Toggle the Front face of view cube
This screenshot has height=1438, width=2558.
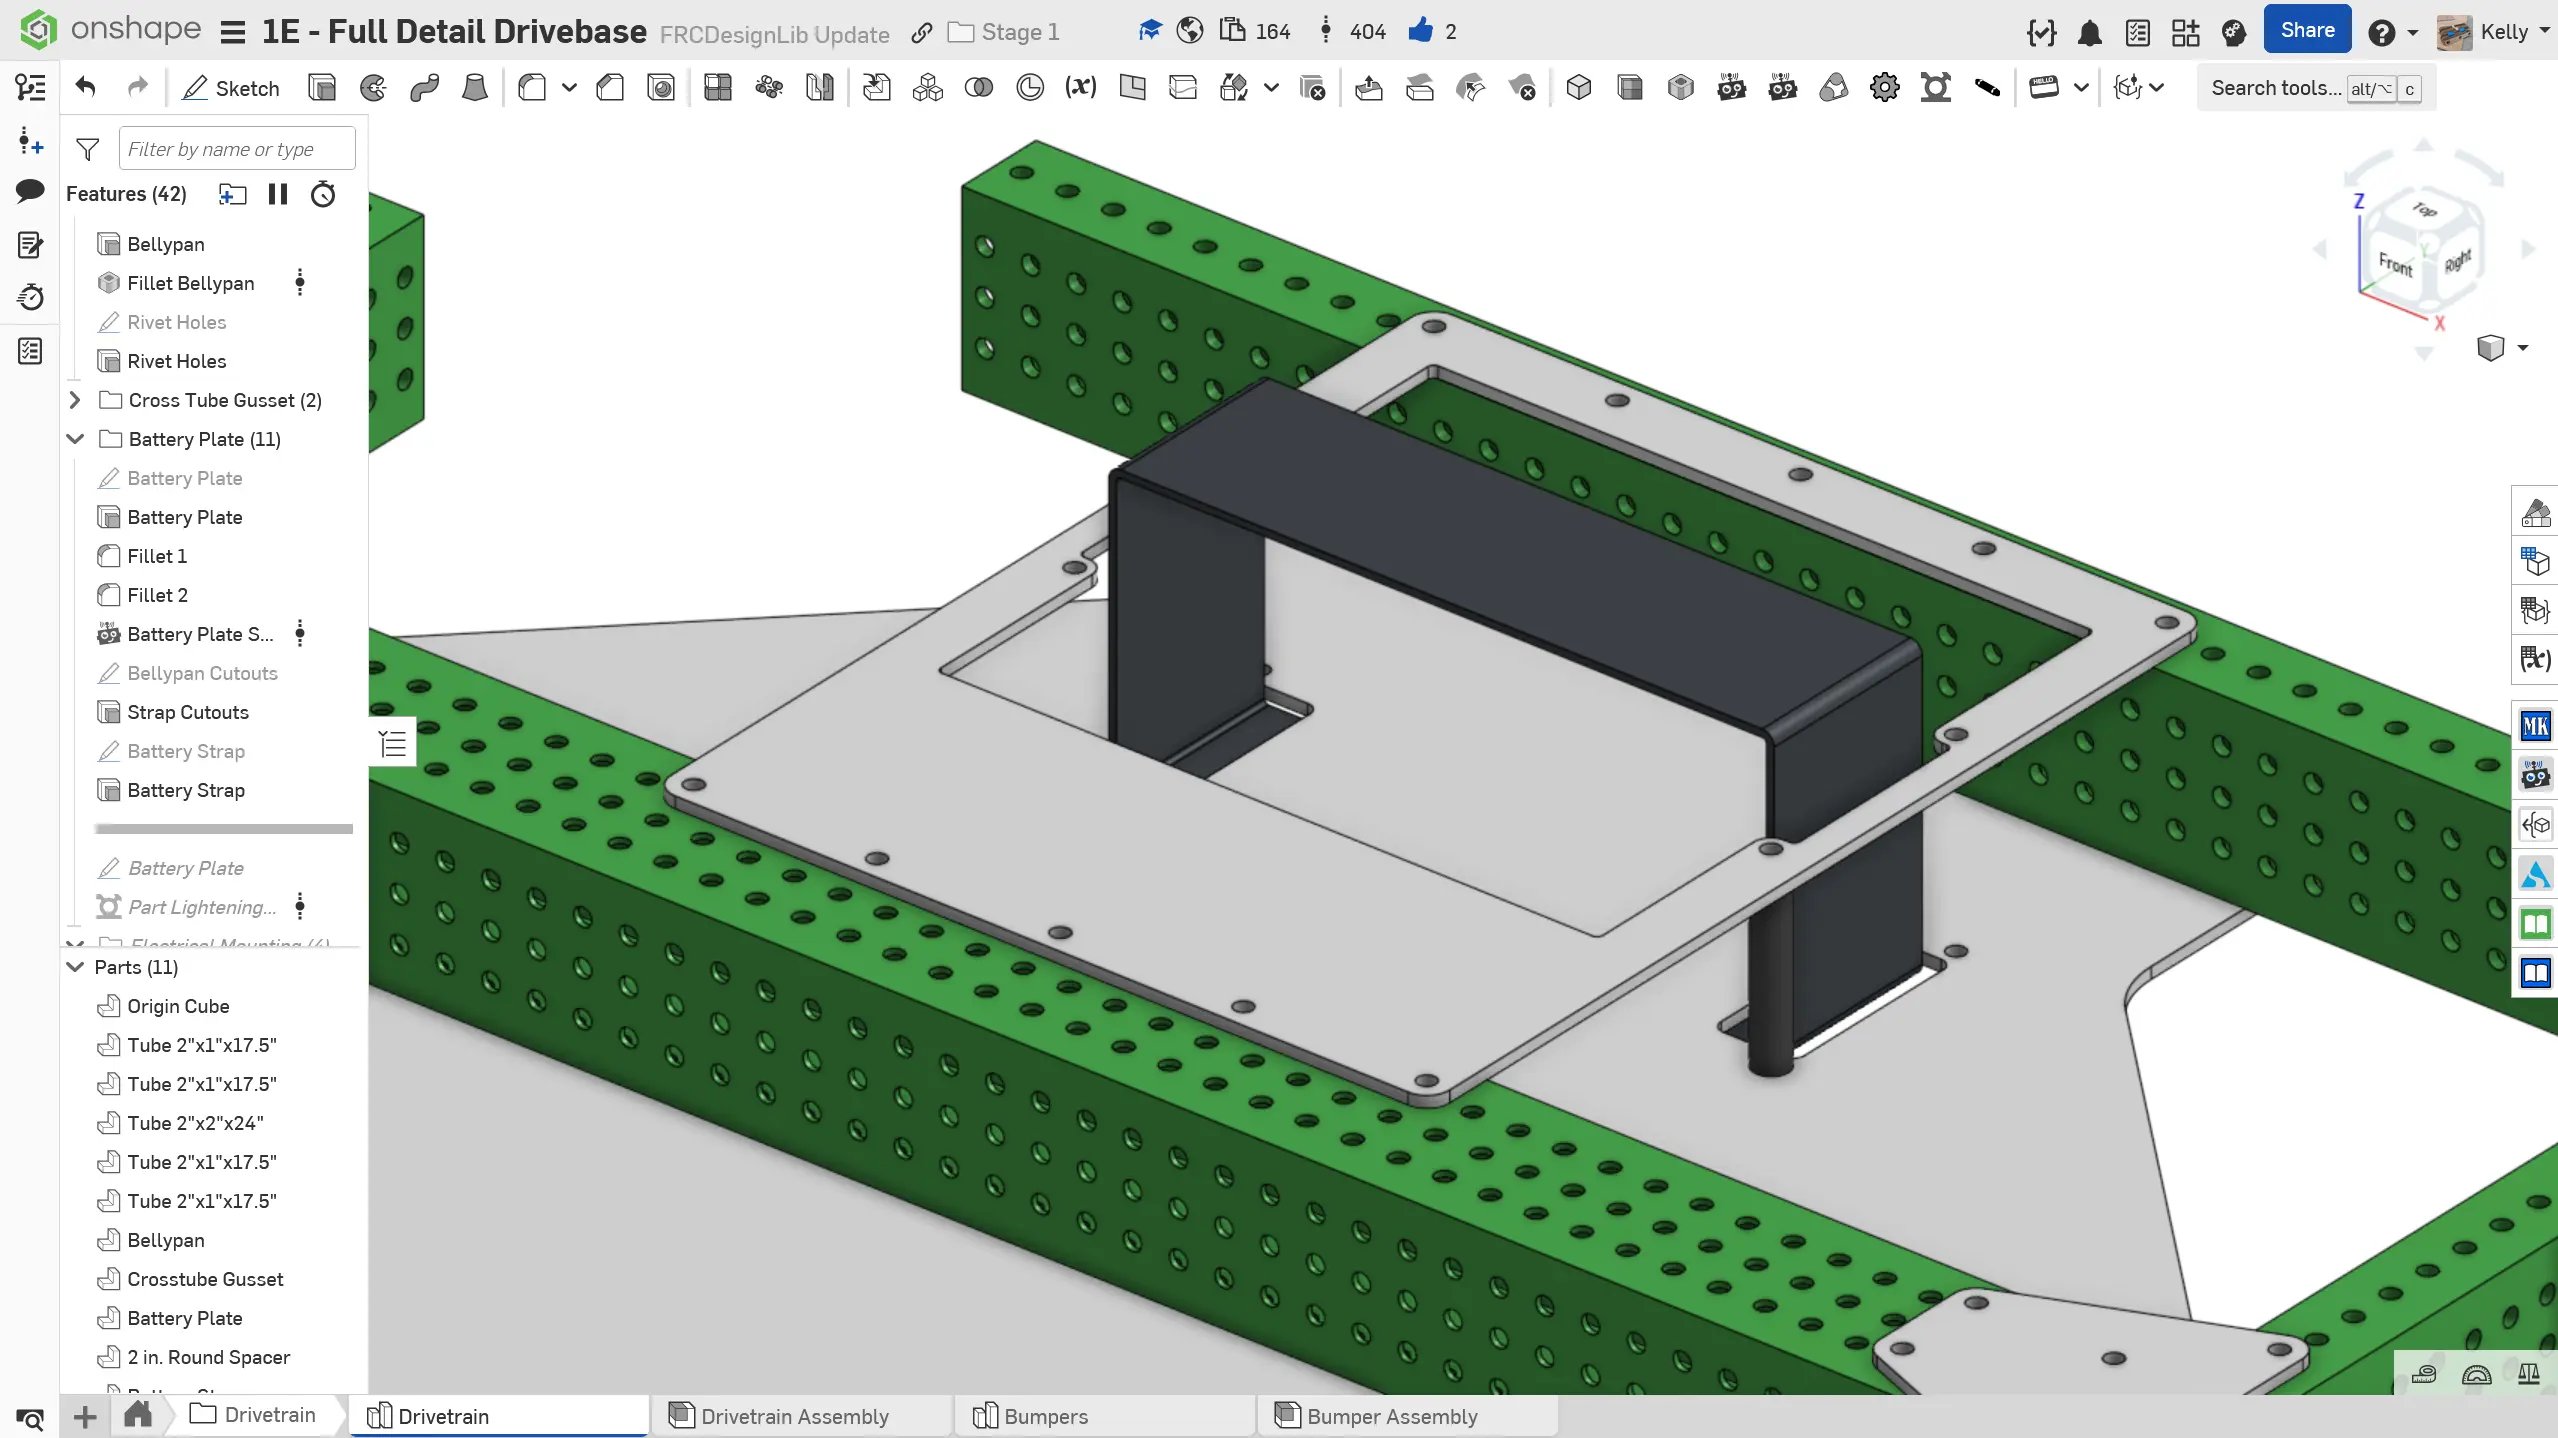pyautogui.click(x=2396, y=264)
